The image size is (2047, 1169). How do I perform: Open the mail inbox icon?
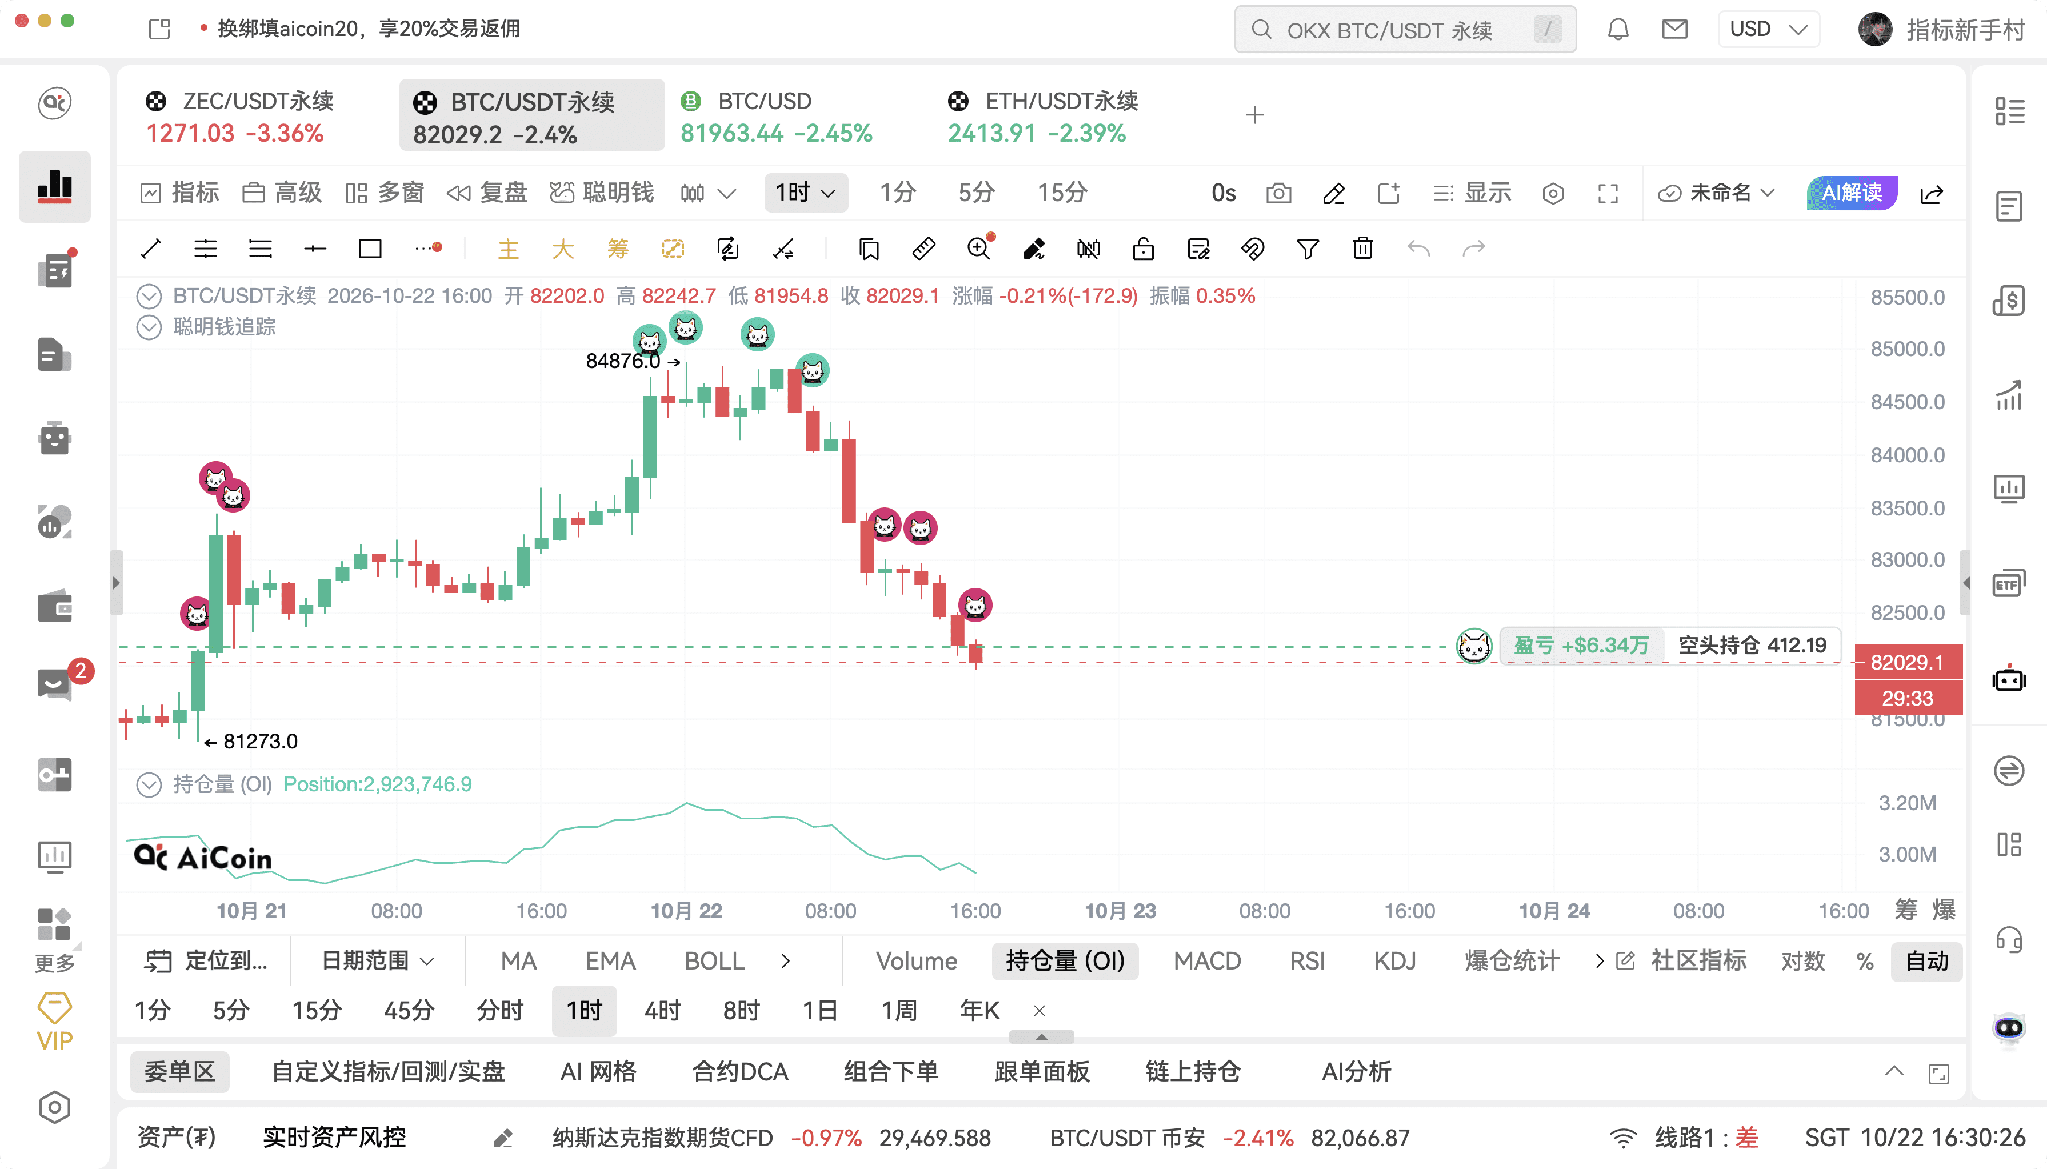coord(1675,29)
